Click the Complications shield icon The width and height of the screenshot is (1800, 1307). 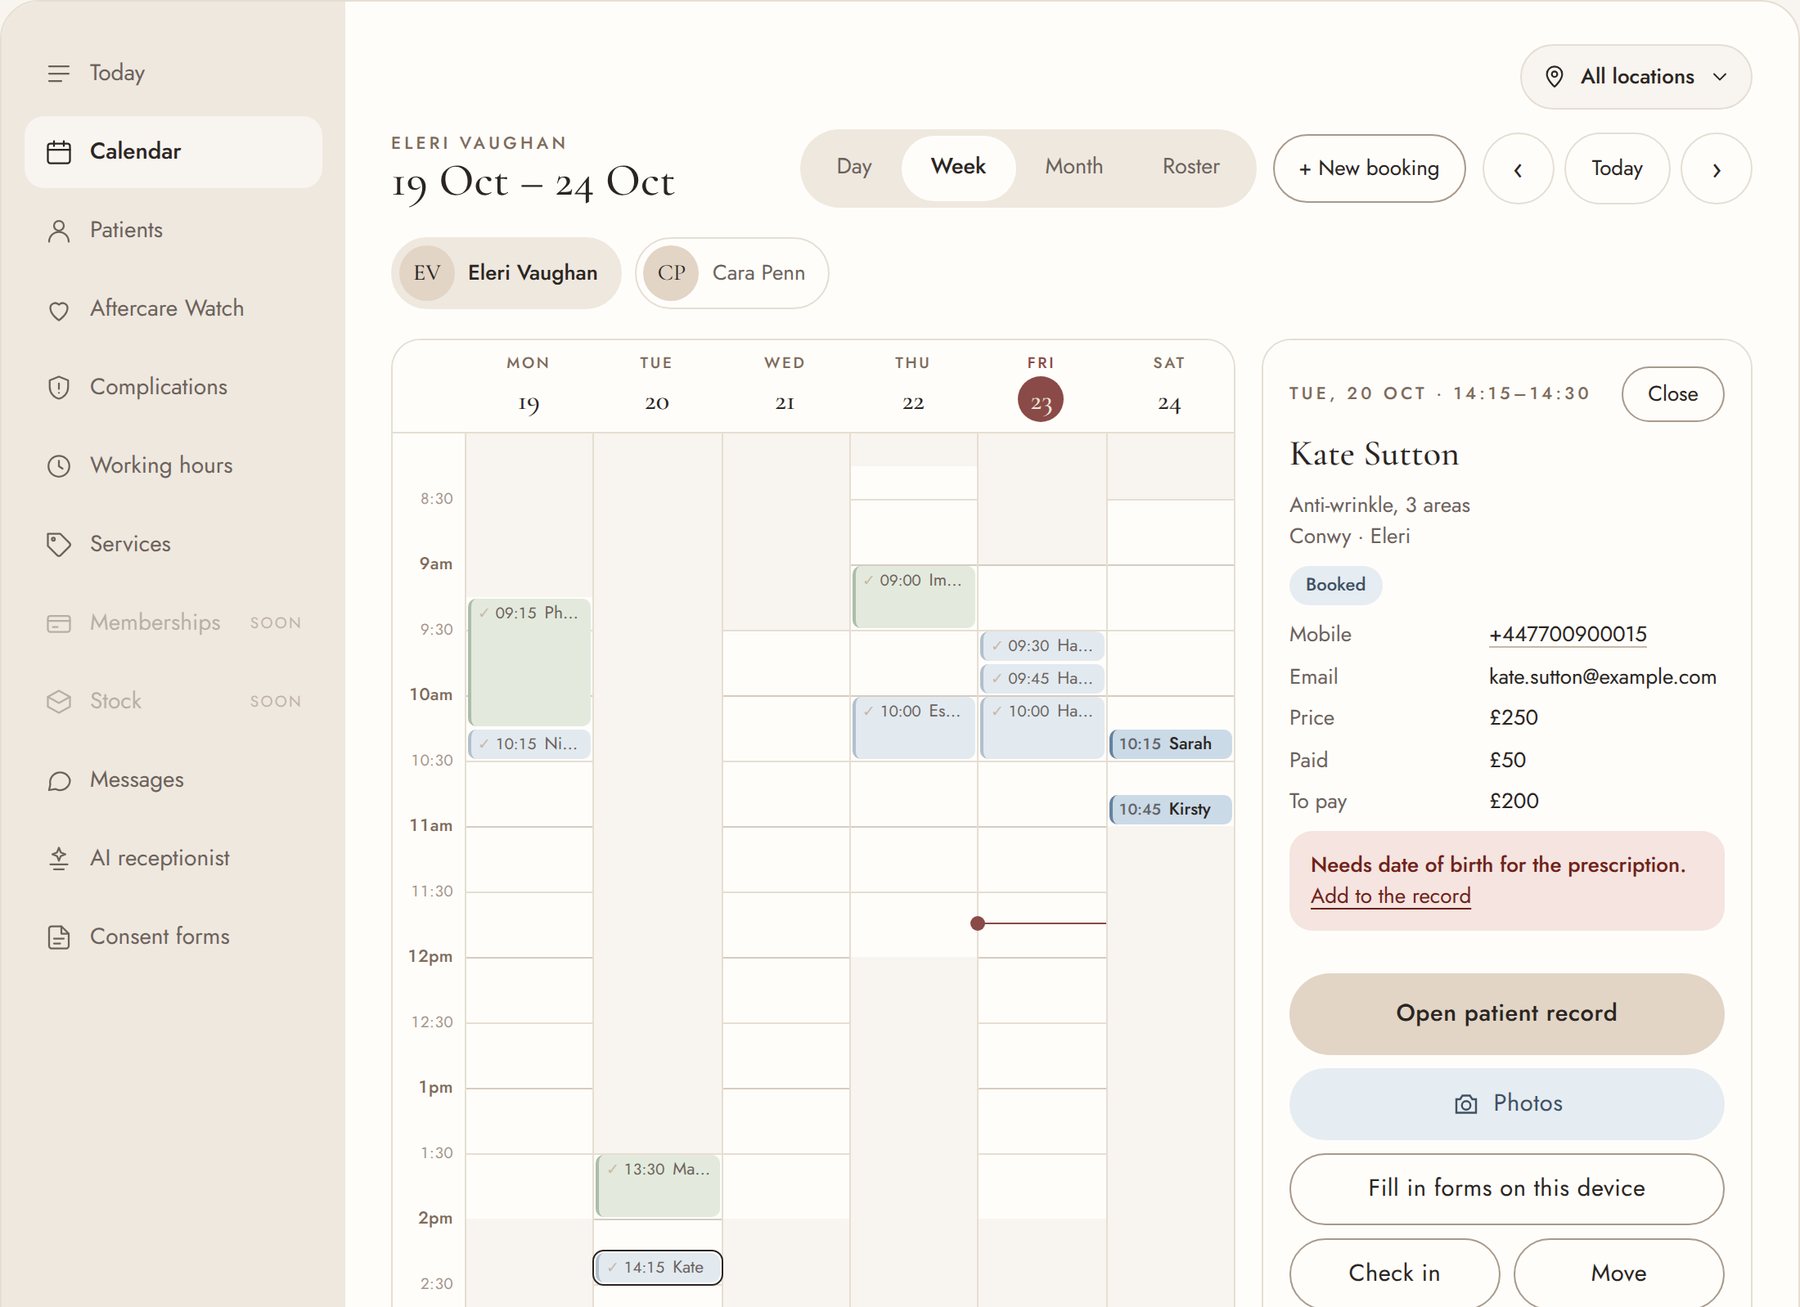[x=59, y=388]
